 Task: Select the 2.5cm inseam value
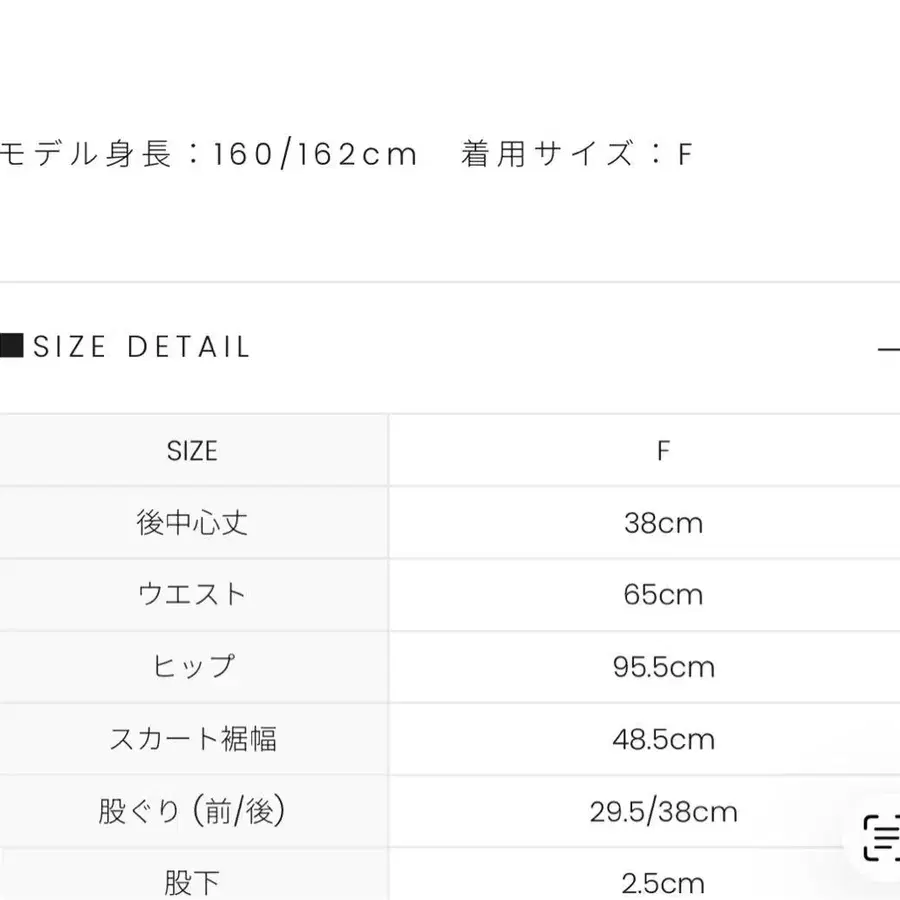663,883
